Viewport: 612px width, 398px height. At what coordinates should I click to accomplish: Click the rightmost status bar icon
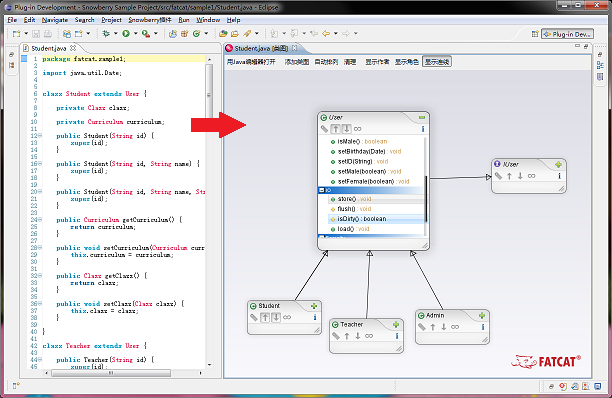pos(598,386)
